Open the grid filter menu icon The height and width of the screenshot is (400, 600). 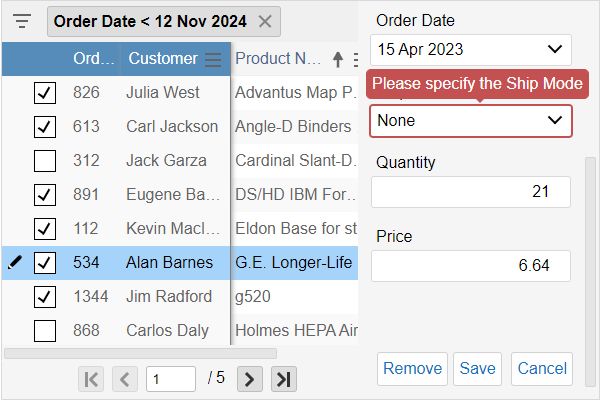(22, 21)
